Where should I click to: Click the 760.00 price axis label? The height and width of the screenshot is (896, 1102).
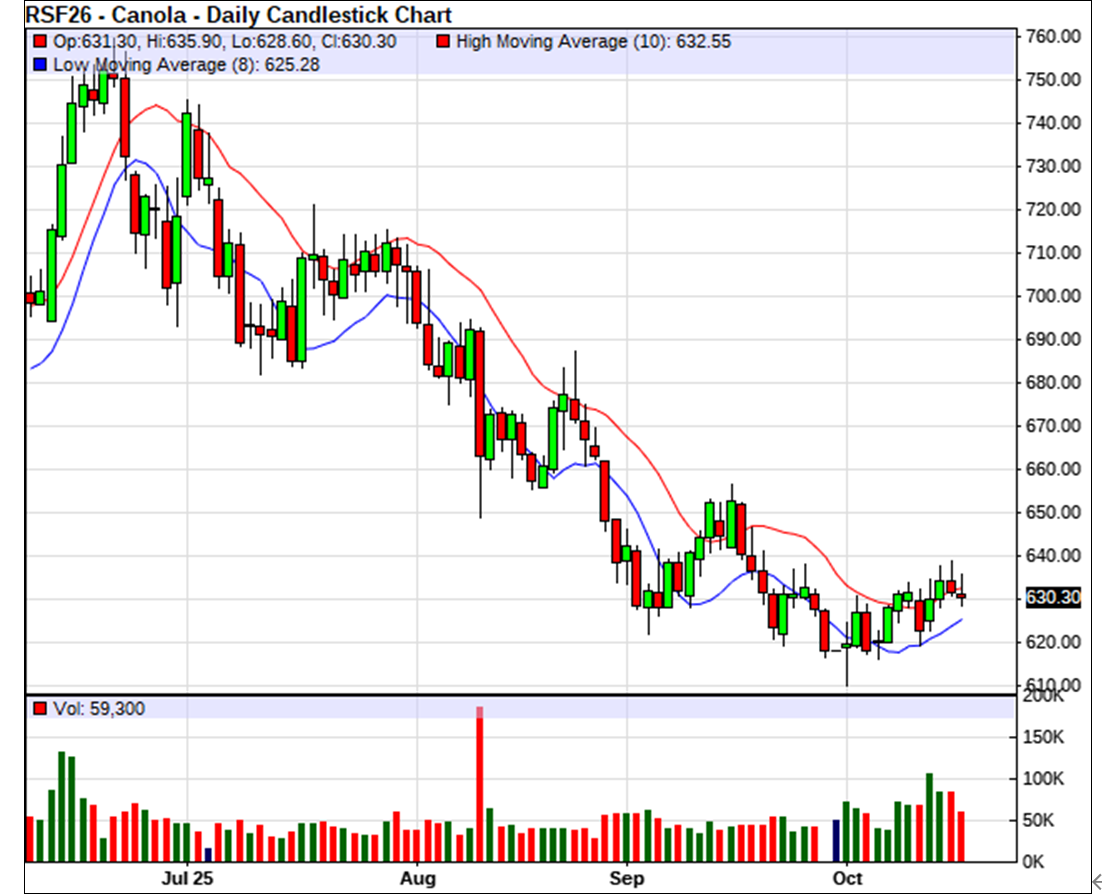pyautogui.click(x=1053, y=36)
